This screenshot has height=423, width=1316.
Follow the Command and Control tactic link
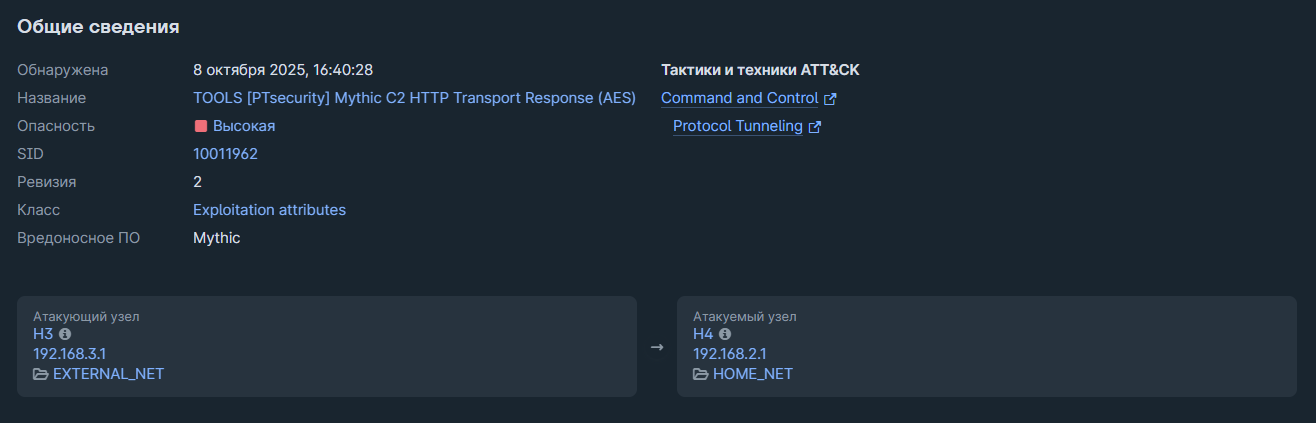739,98
